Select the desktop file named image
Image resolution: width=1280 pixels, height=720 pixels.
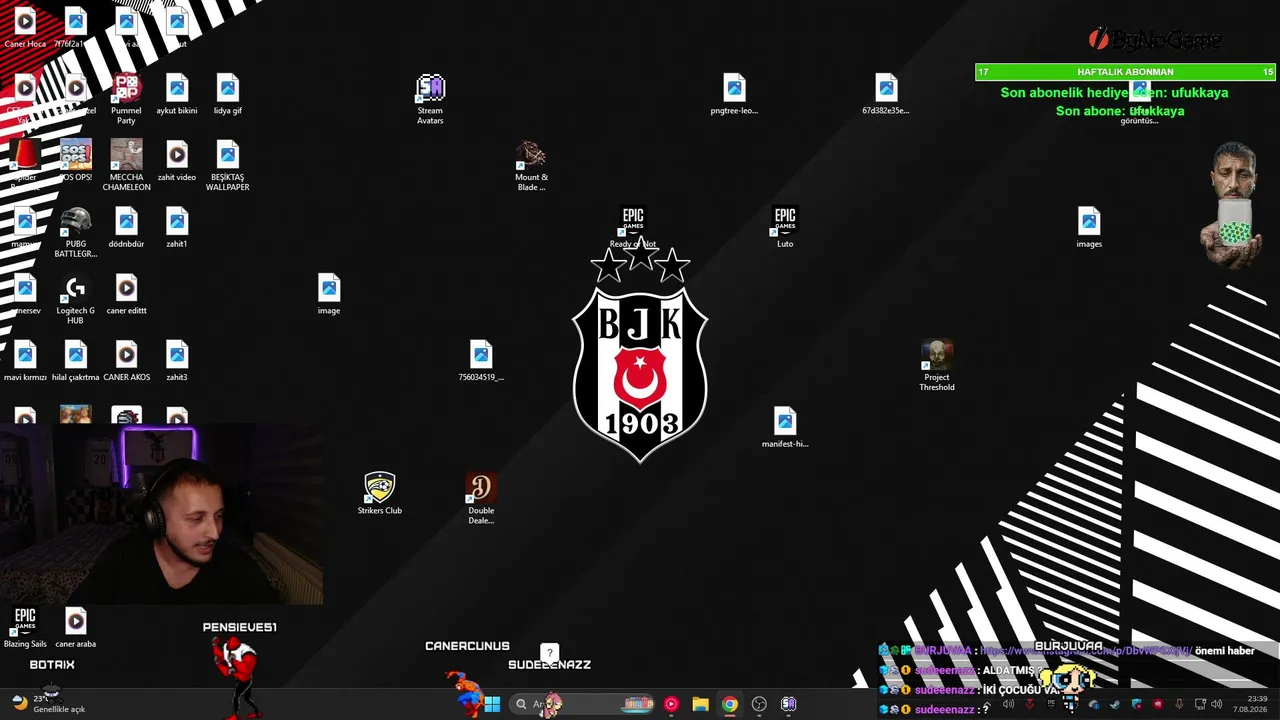329,295
